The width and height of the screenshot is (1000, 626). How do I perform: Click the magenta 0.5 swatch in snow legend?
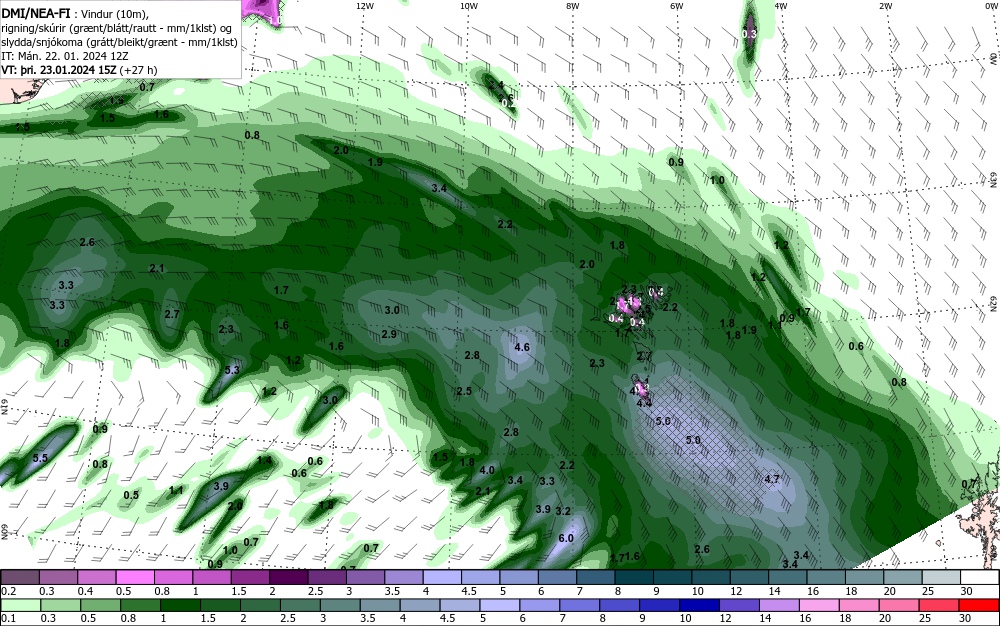(x=135, y=578)
